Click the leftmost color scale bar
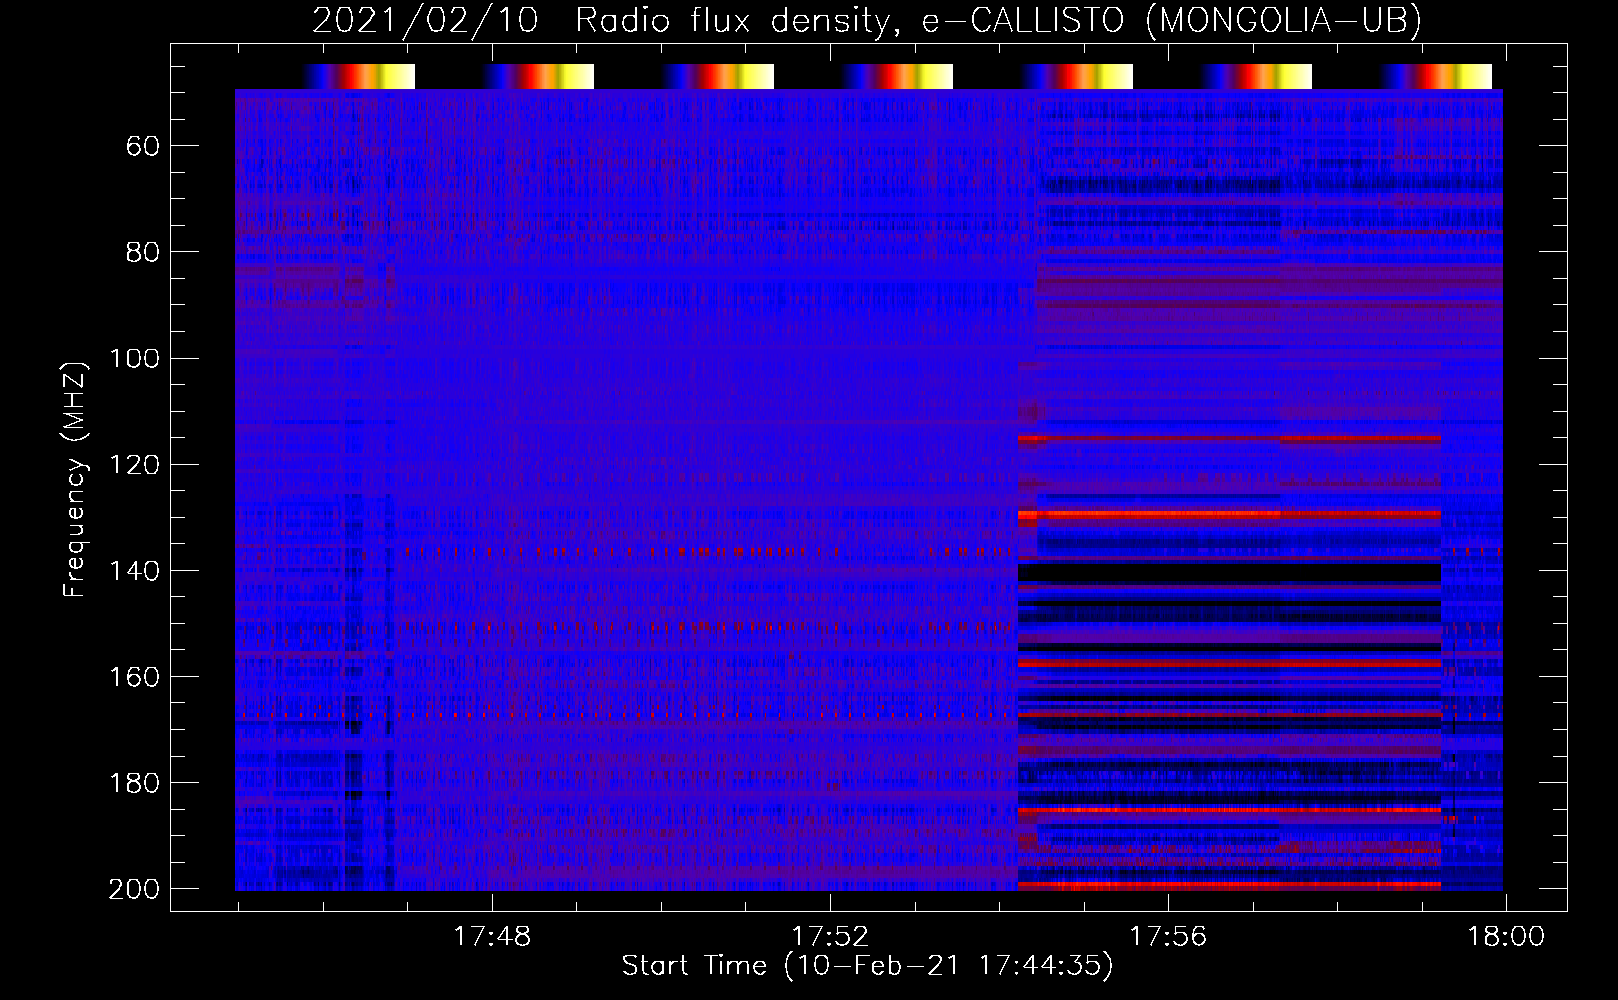Screen dimensions: 1618x1000 point(359,76)
